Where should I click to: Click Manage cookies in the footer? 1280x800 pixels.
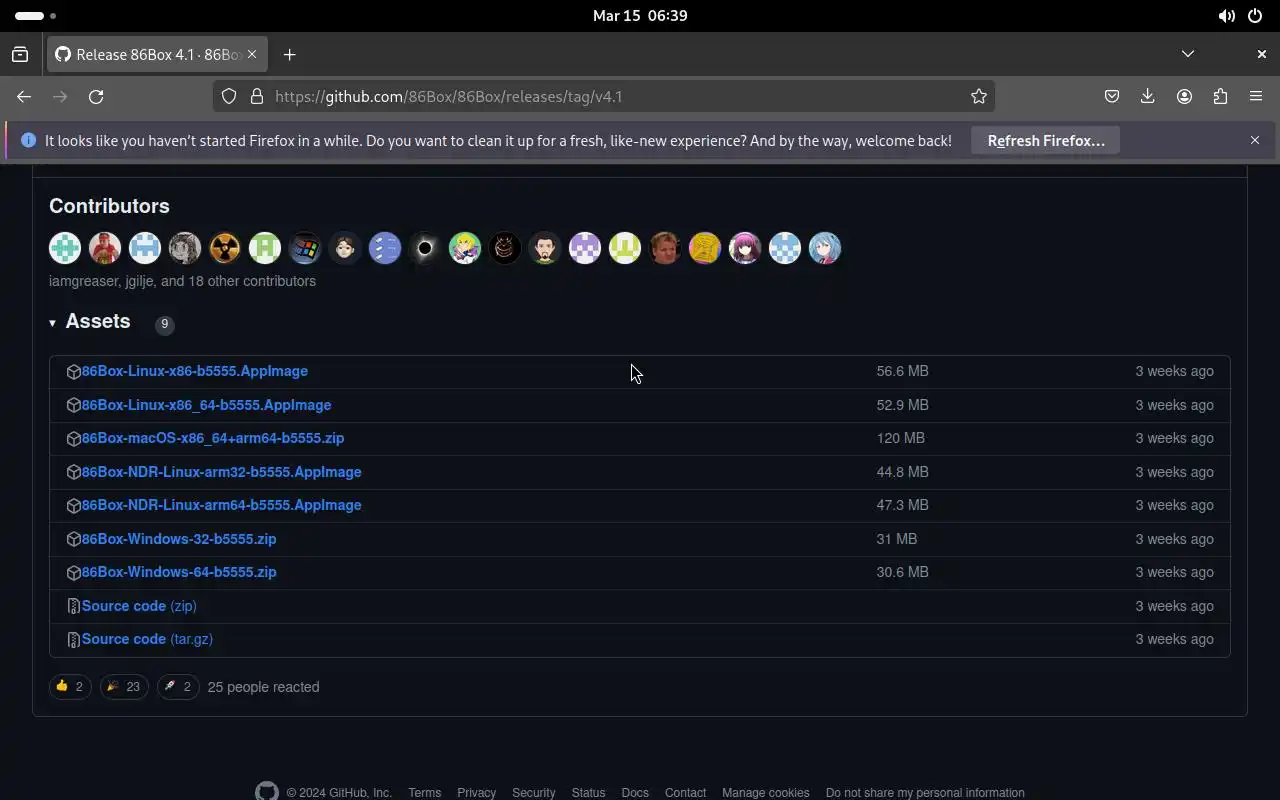coord(765,793)
